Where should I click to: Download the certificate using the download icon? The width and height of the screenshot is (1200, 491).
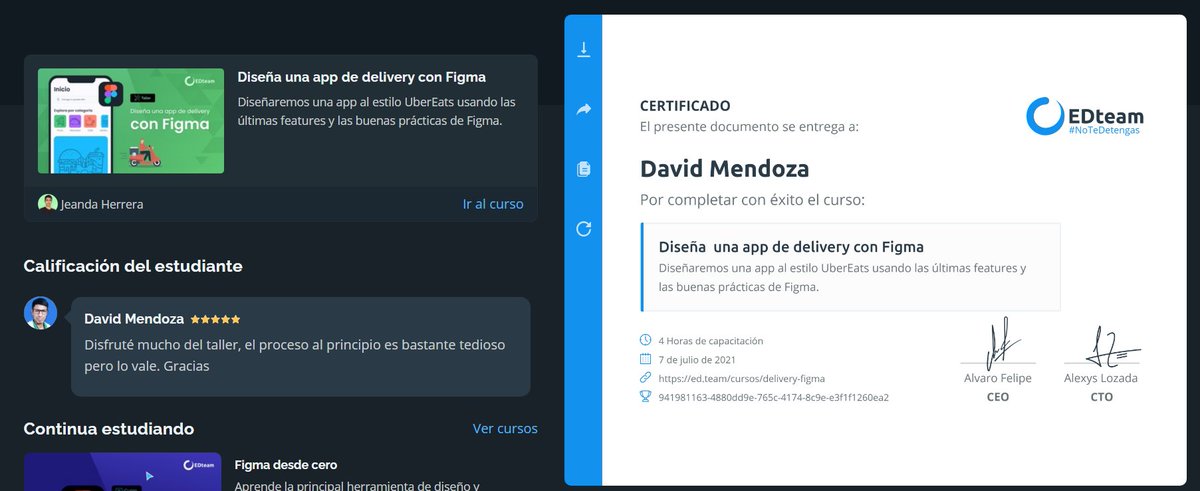584,50
